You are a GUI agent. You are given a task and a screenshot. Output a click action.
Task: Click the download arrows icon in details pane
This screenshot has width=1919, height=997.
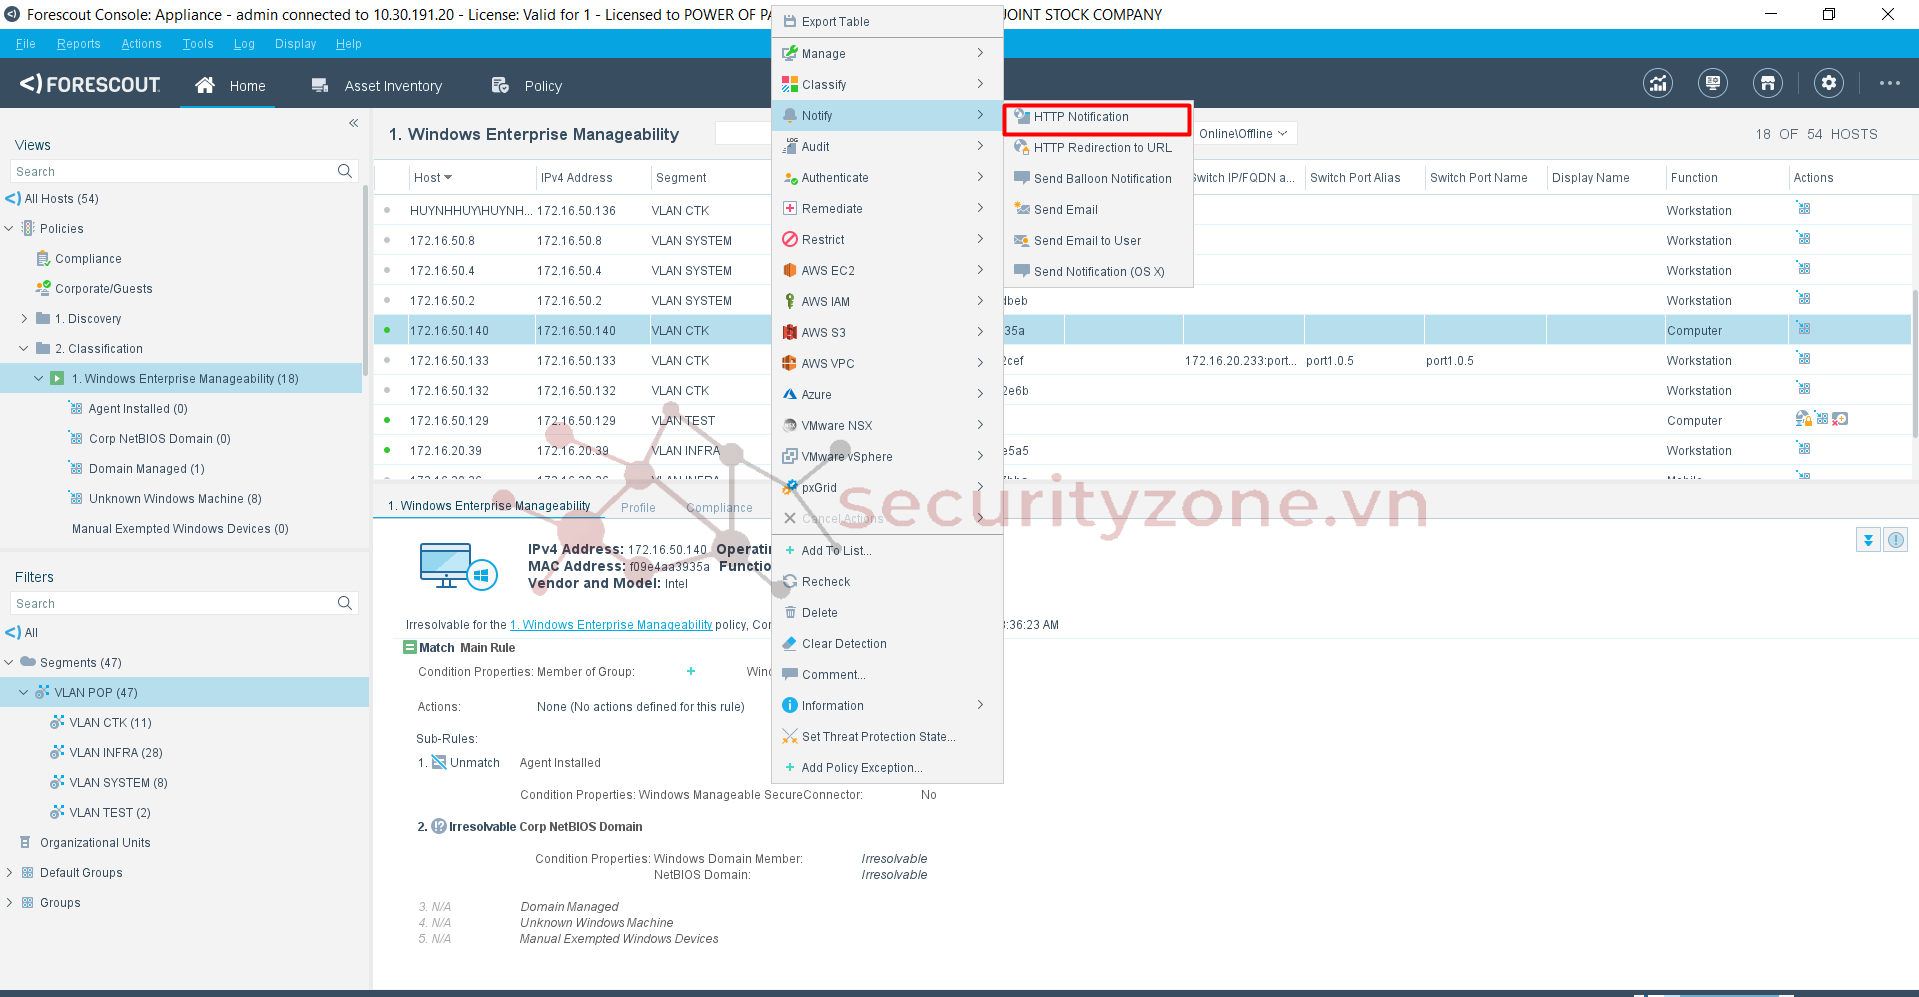click(x=1868, y=540)
